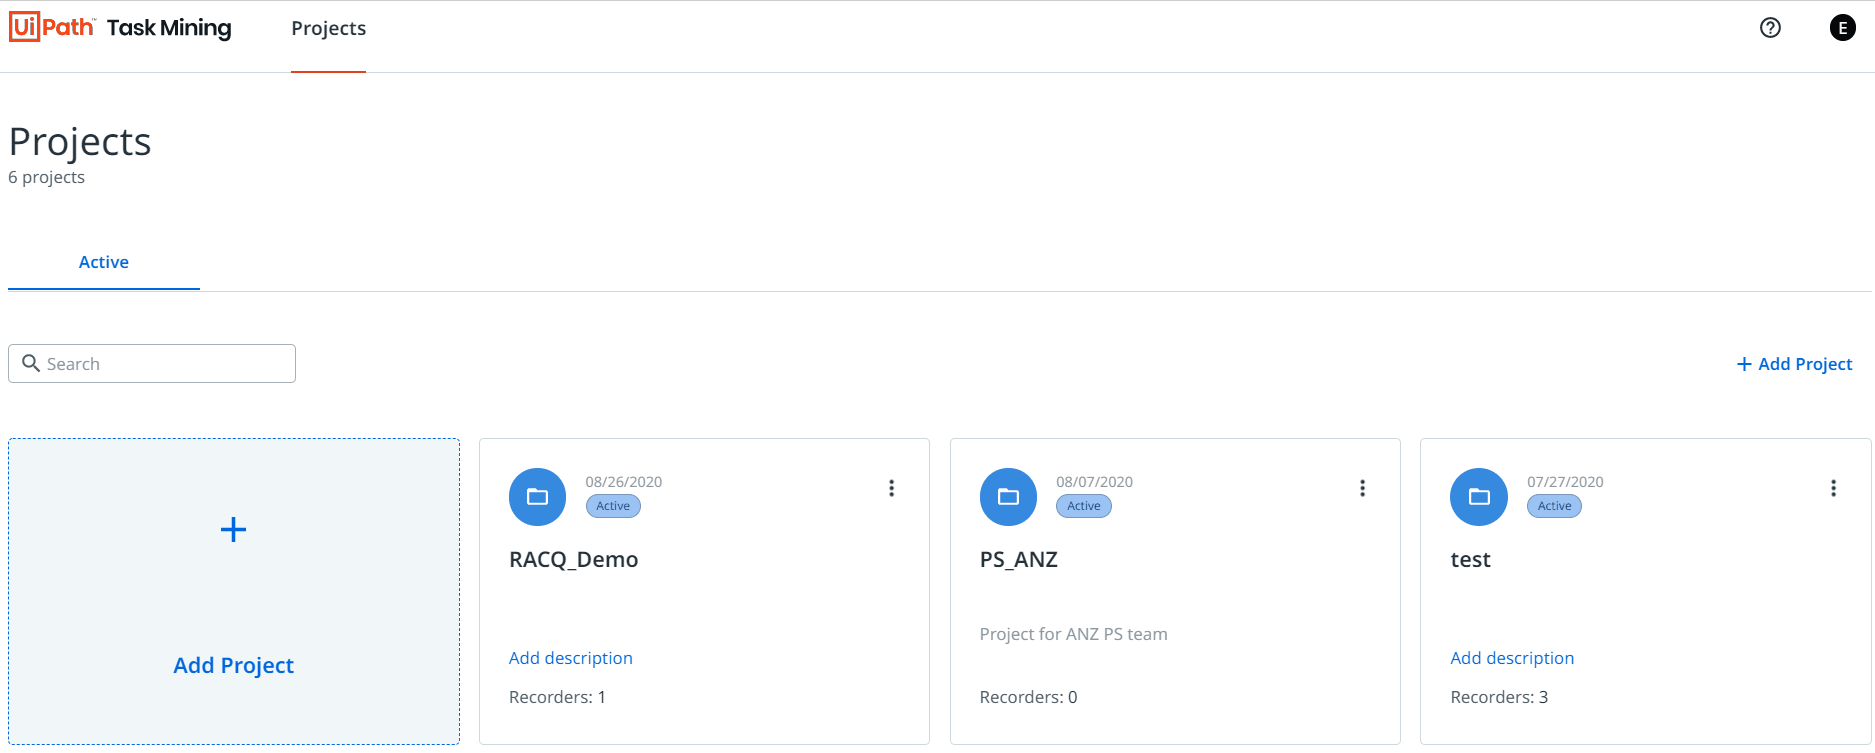Click Active badge on test card
Viewport: 1875px width, 753px height.
pyautogui.click(x=1554, y=506)
